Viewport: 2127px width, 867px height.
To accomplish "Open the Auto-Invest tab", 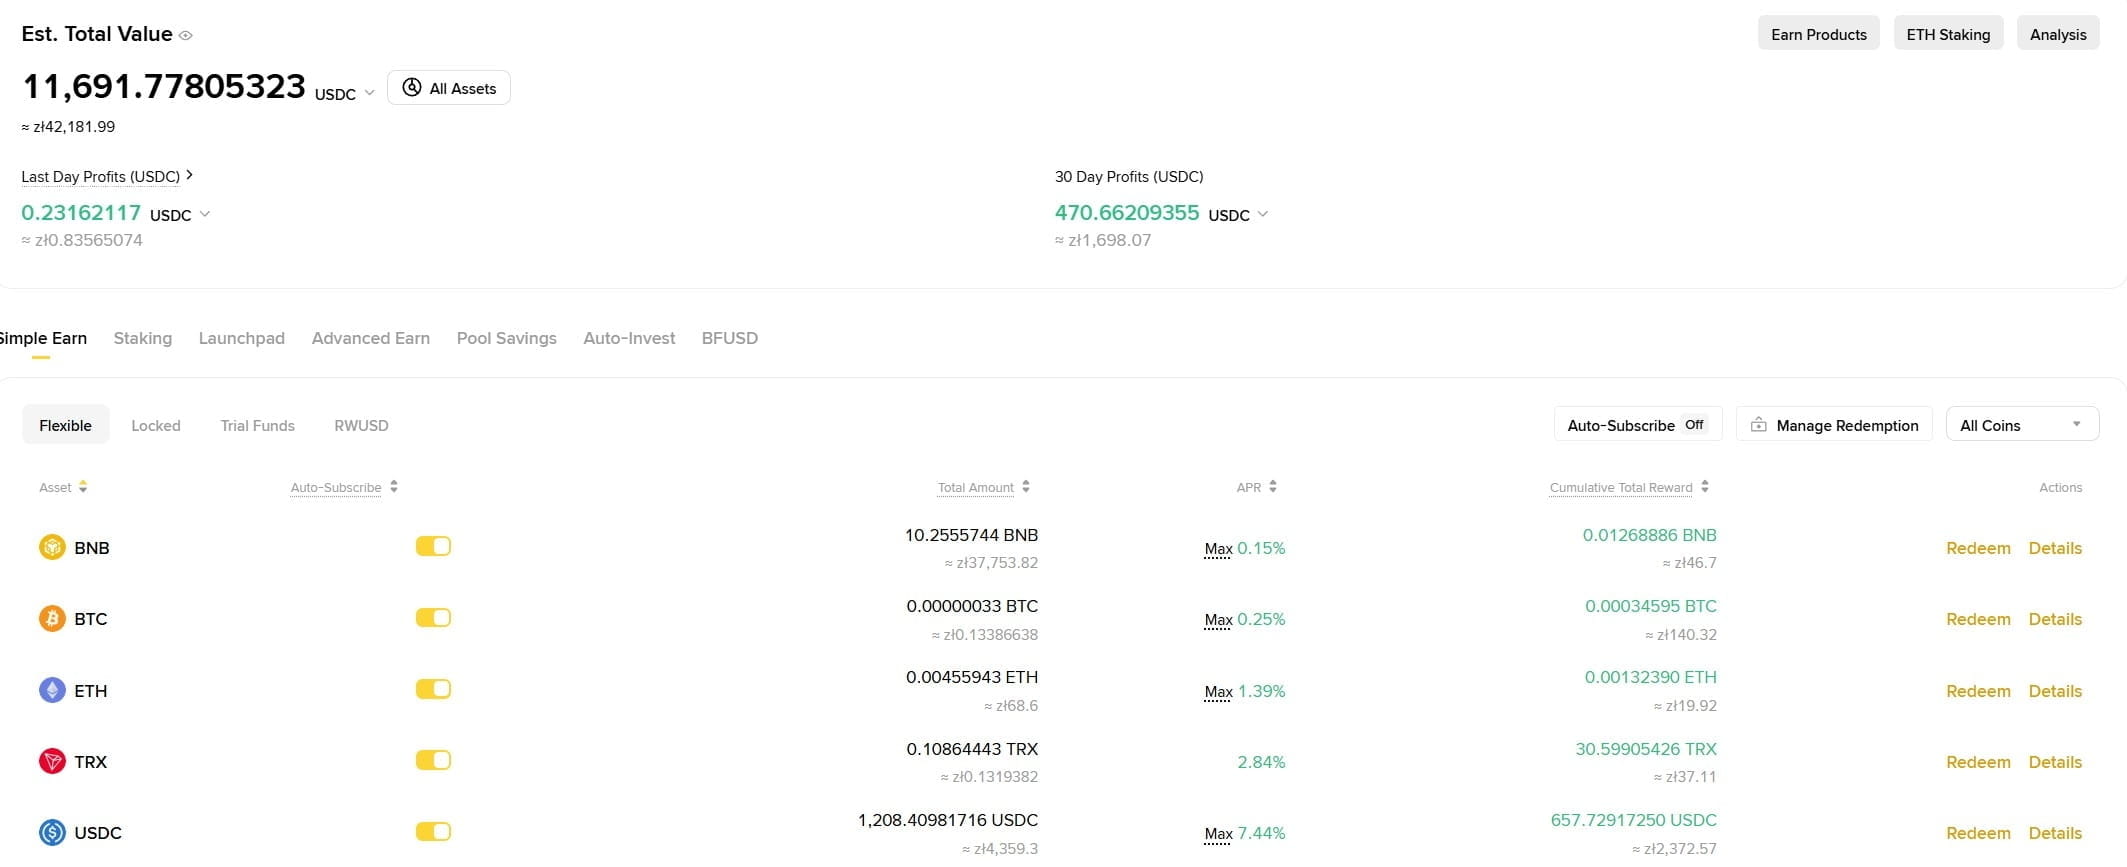I will tap(629, 338).
